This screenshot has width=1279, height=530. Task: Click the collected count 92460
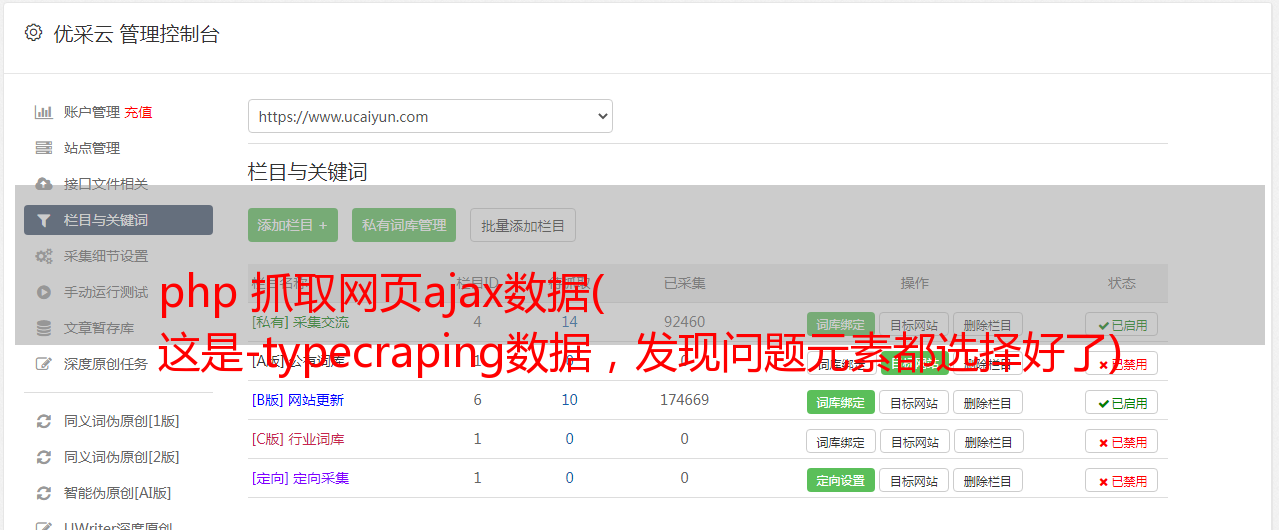pos(684,322)
